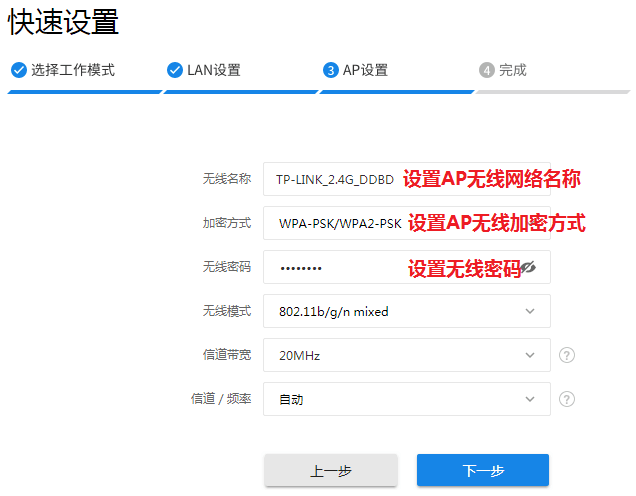Switch to the LAN设置 step label
This screenshot has height=496, width=636.
pyautogui.click(x=214, y=70)
